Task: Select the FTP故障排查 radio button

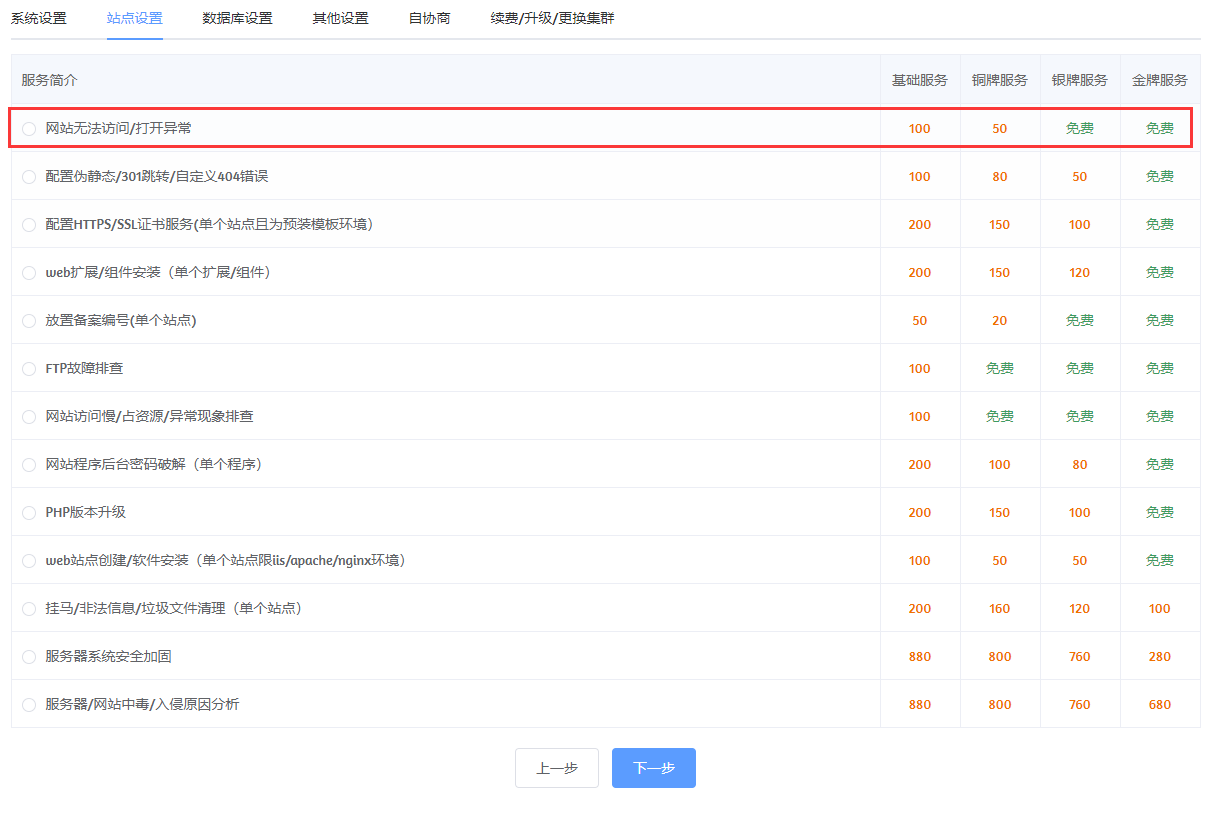Action: 29,369
